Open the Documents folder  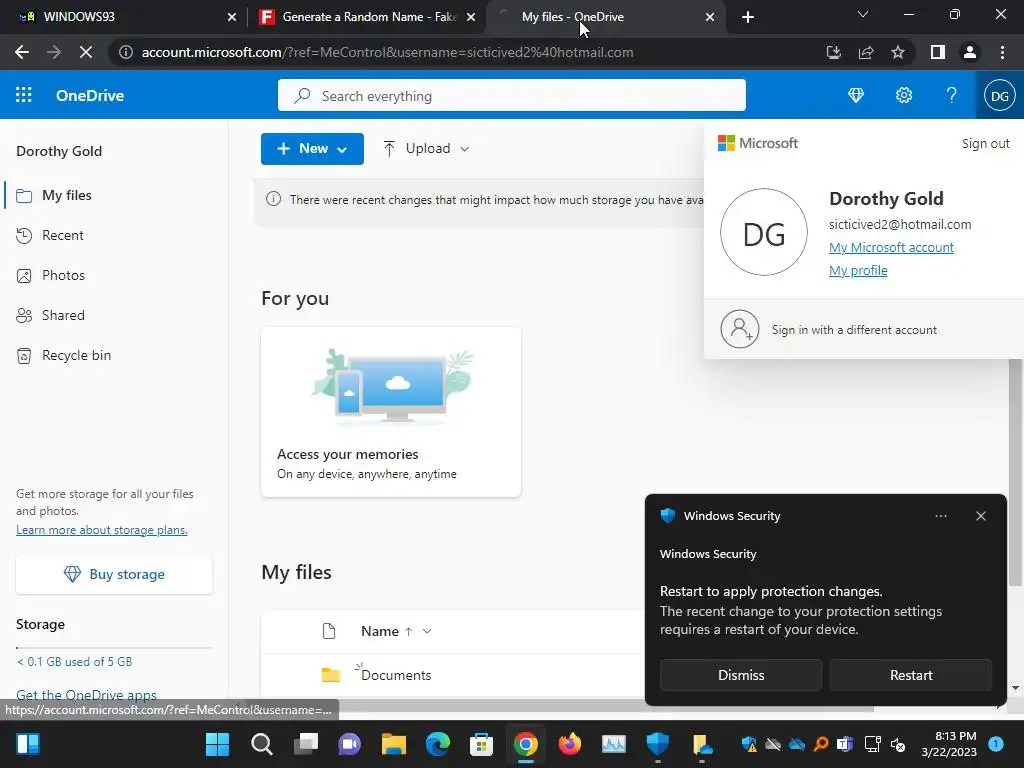(396, 675)
